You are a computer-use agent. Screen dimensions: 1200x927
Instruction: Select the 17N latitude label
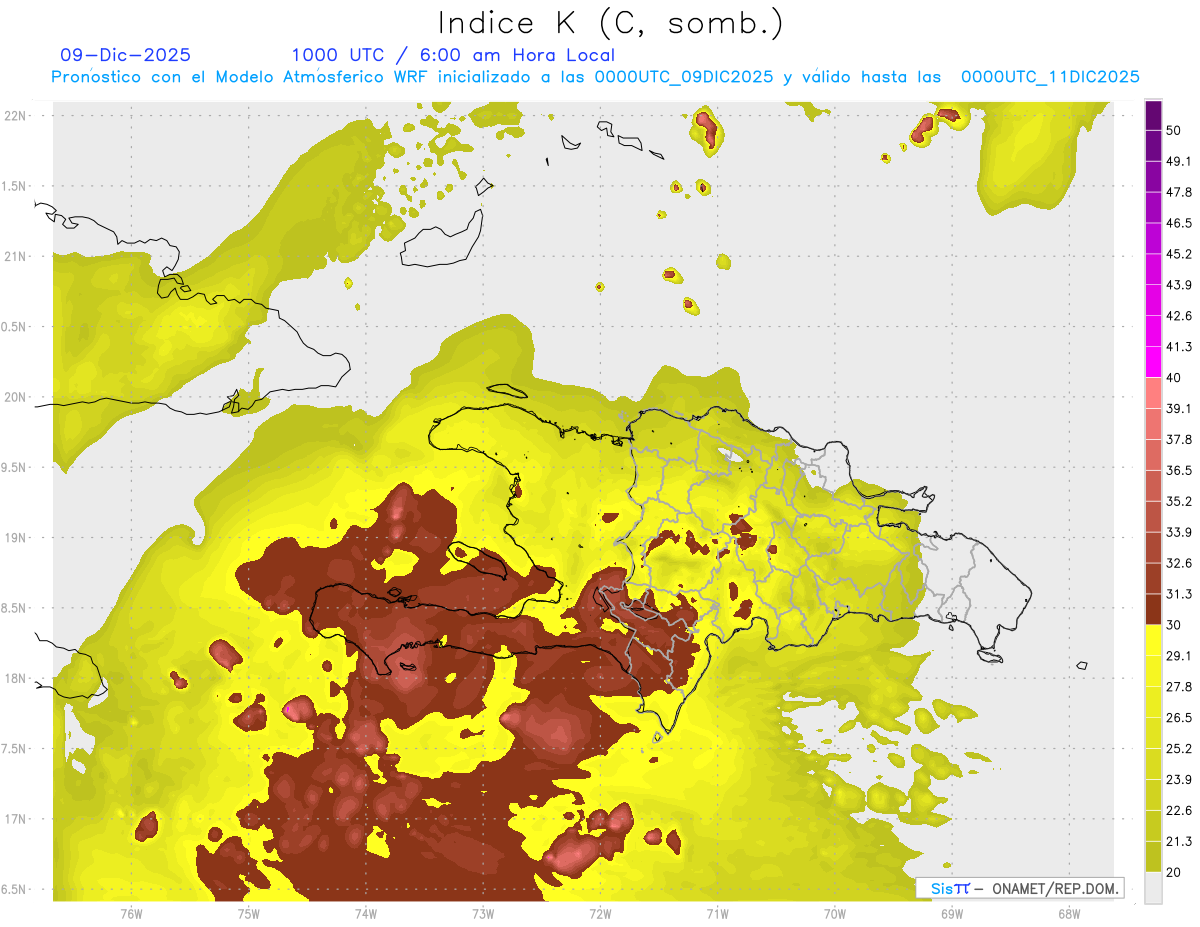tap(17, 819)
